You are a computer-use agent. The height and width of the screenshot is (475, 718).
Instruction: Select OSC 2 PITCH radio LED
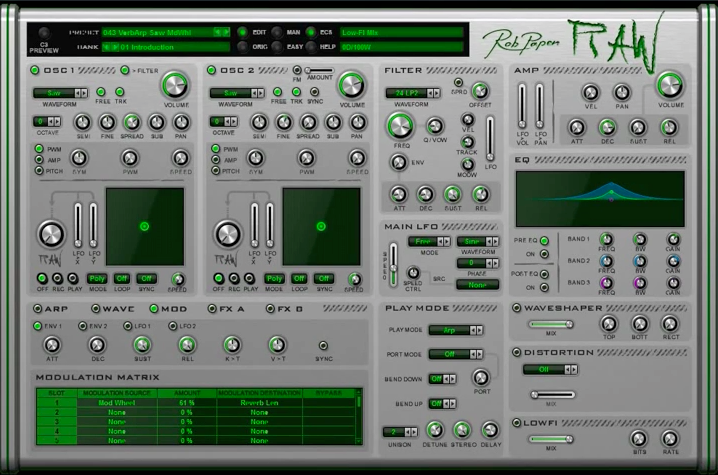pos(215,170)
